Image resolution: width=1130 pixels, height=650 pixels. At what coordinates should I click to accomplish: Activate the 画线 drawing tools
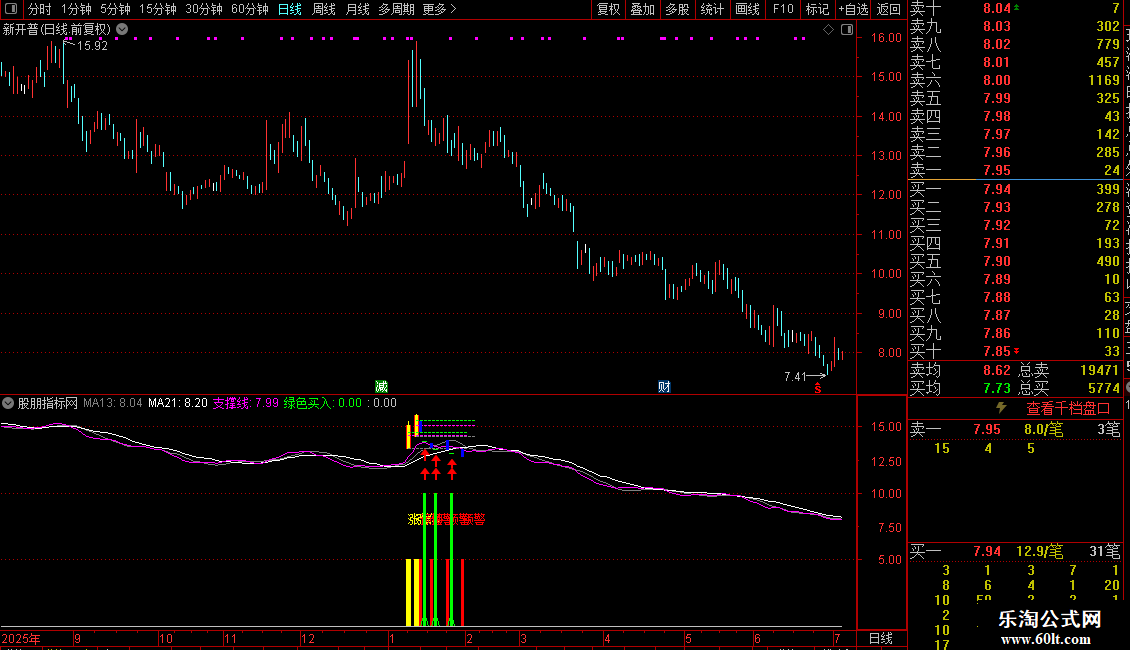click(747, 9)
